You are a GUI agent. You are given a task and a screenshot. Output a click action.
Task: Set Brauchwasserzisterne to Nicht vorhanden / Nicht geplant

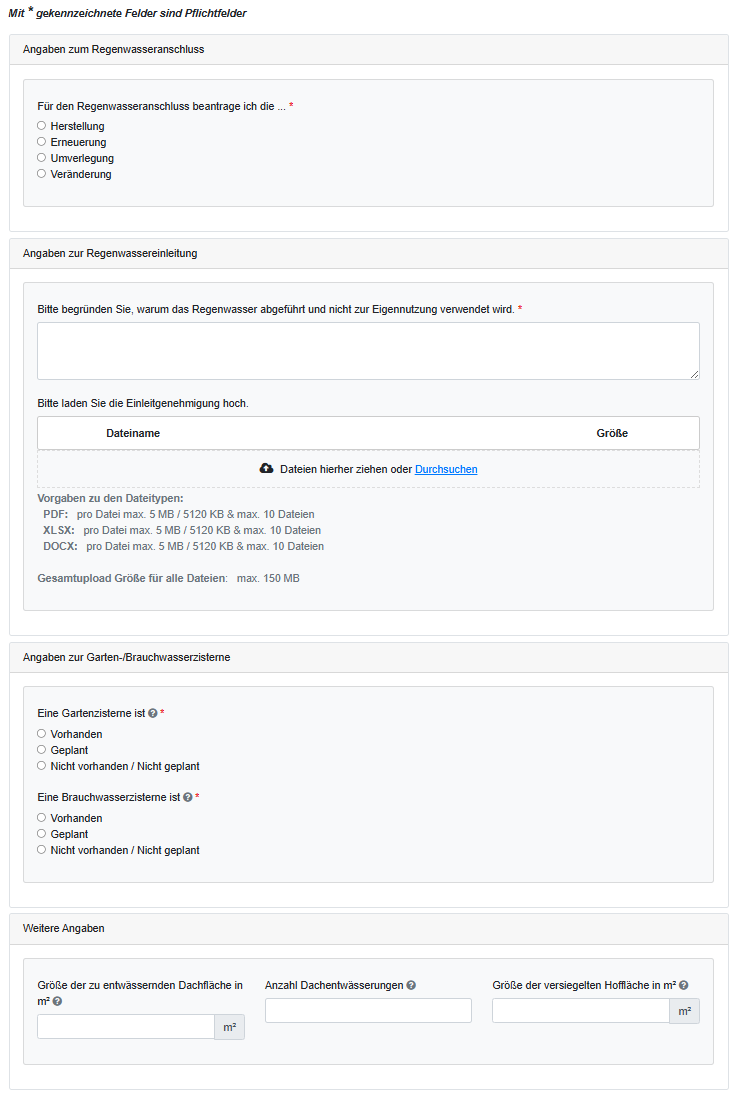click(42, 850)
